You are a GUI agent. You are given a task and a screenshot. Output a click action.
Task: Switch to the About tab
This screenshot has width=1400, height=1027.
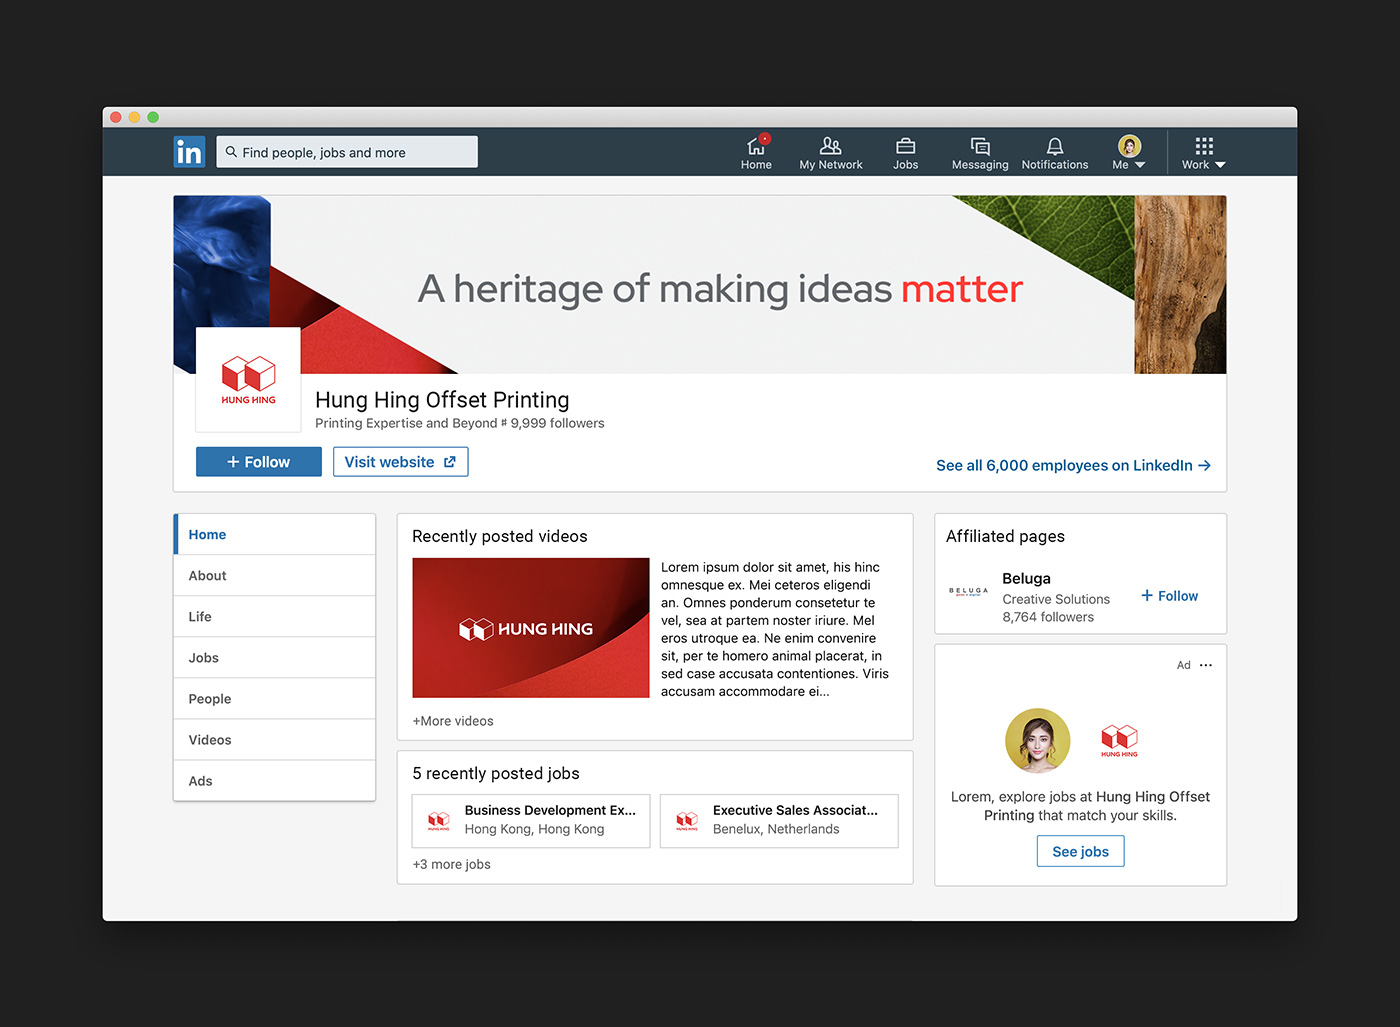(x=275, y=576)
